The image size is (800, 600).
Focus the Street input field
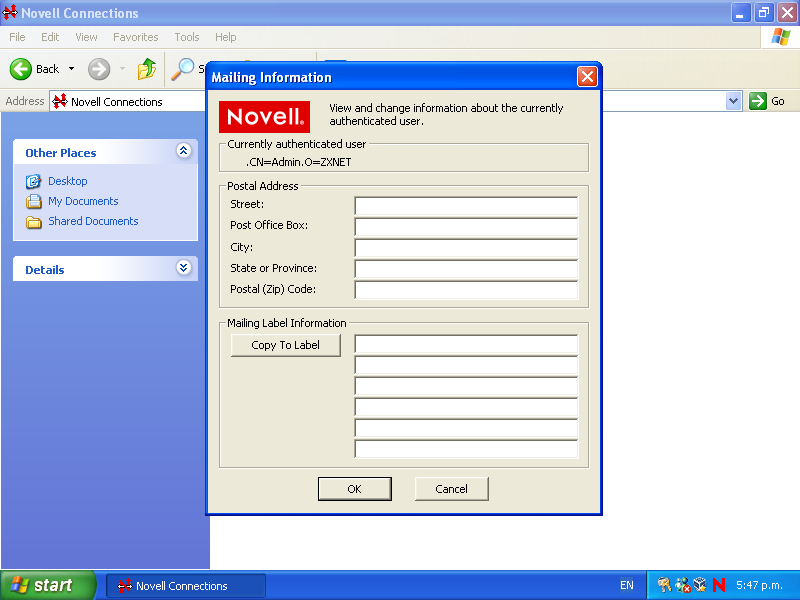point(466,206)
